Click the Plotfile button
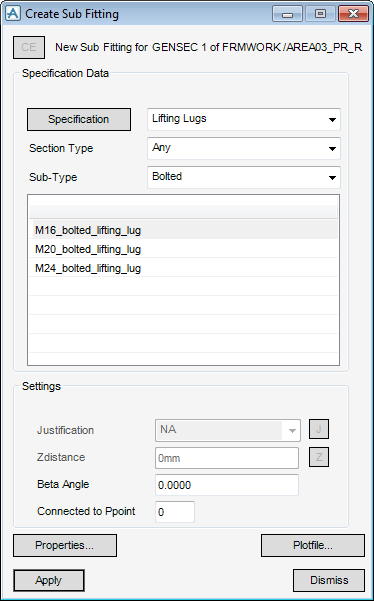The width and height of the screenshot is (374, 601). click(x=313, y=545)
